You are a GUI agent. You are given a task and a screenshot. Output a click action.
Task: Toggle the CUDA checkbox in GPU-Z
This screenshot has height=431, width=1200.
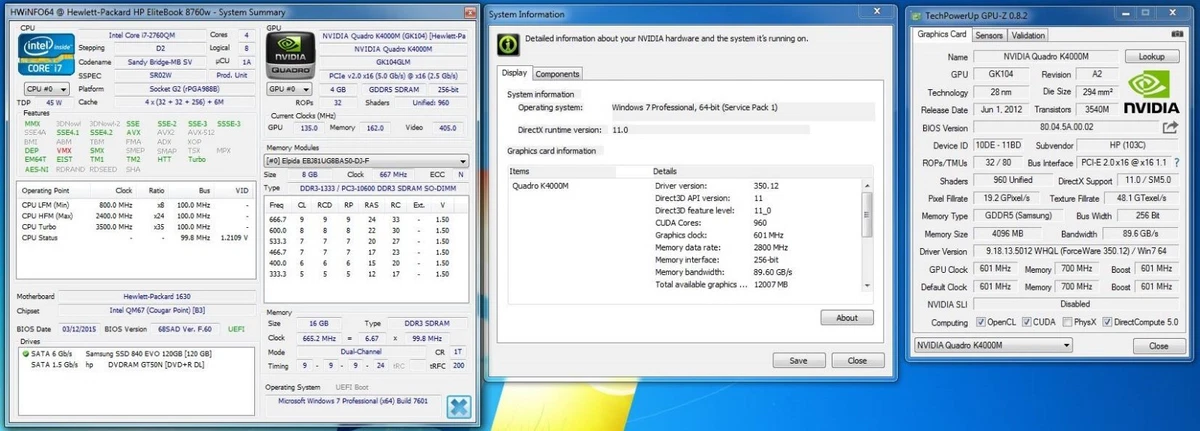1029,322
